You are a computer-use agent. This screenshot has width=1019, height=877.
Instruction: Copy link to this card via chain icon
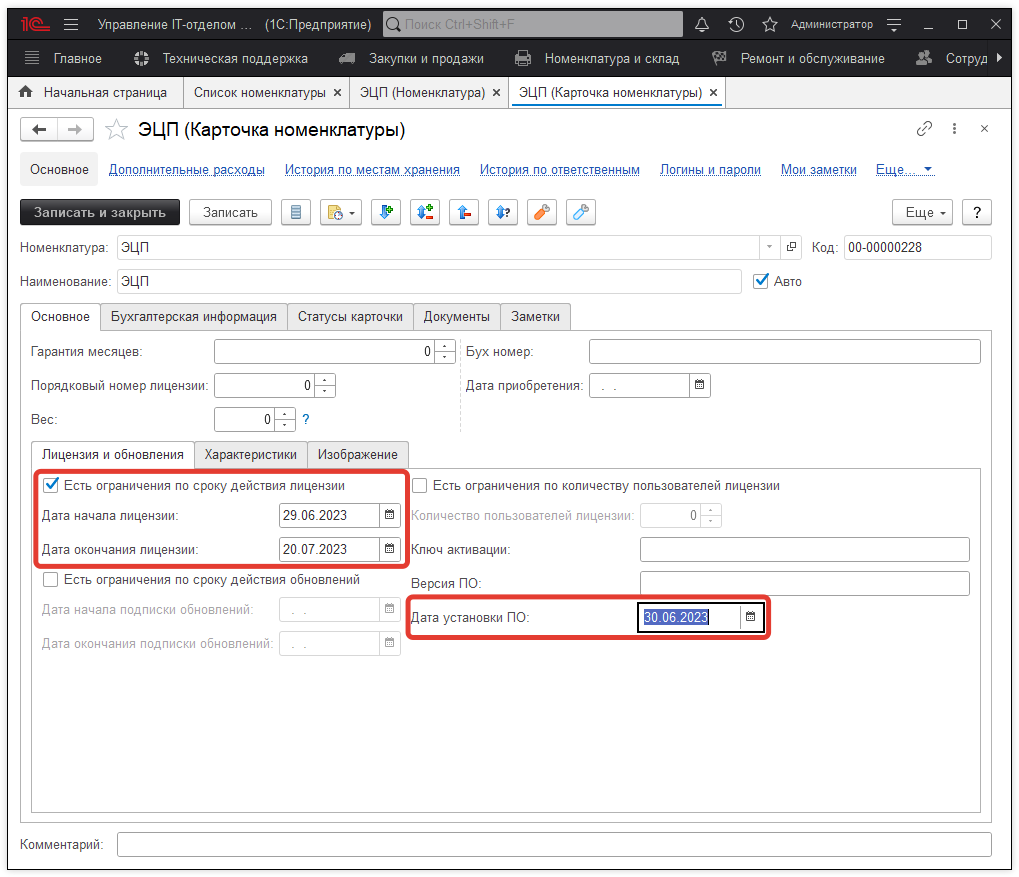pos(924,129)
